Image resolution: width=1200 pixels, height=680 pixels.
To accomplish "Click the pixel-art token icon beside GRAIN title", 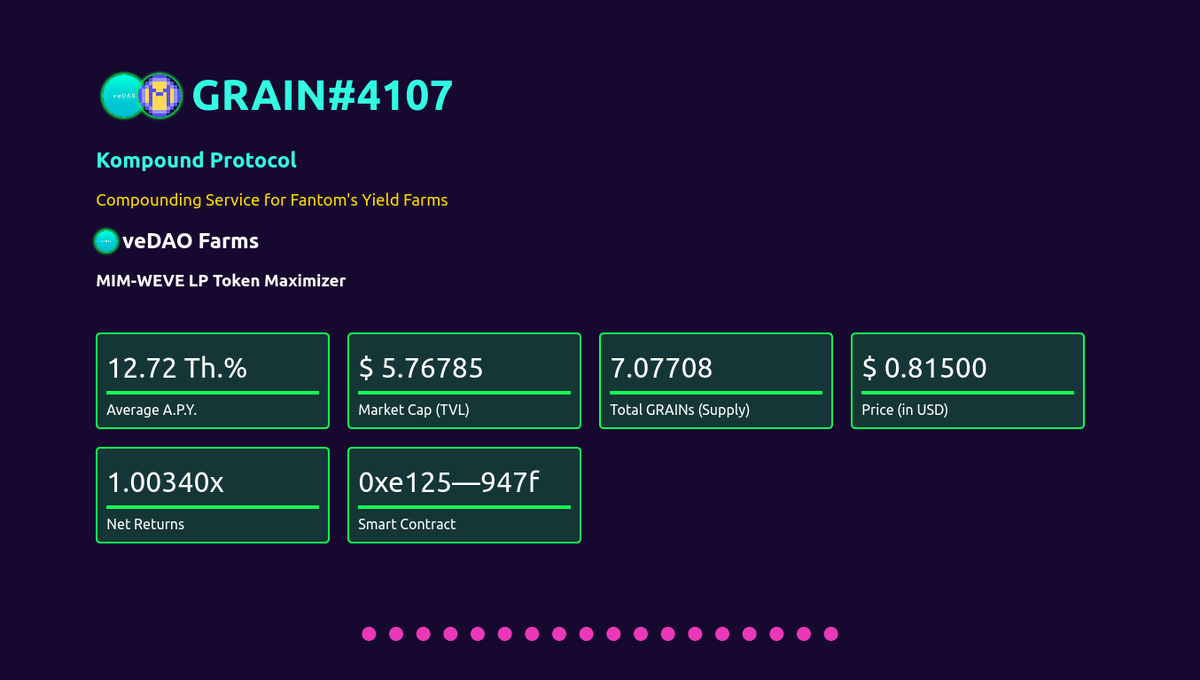I will point(159,96).
